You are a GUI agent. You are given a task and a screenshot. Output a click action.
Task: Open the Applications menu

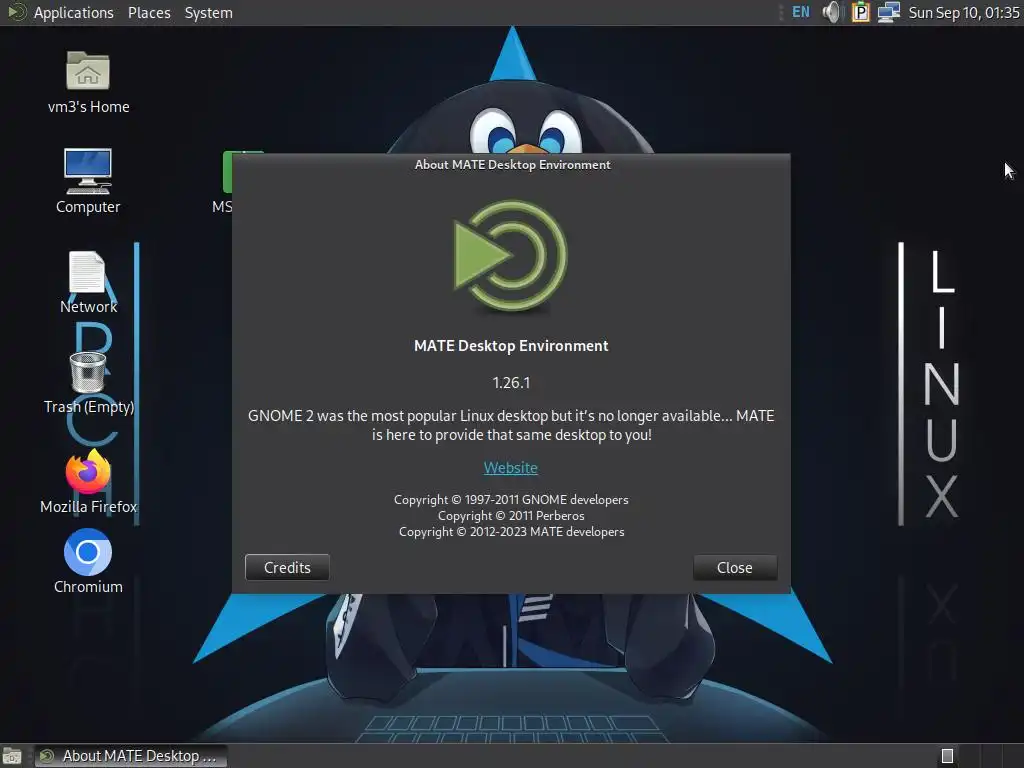73,12
